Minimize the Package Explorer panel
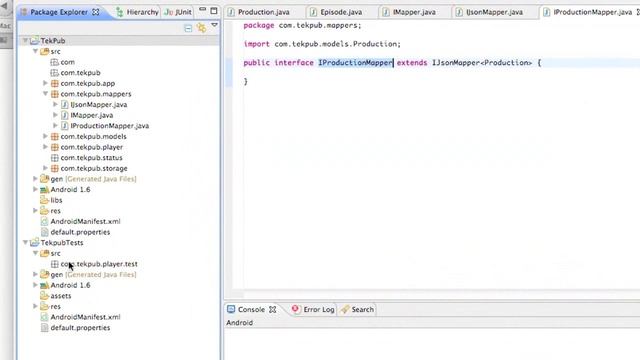Viewport: 640px width, 360px height. tap(202, 9)
